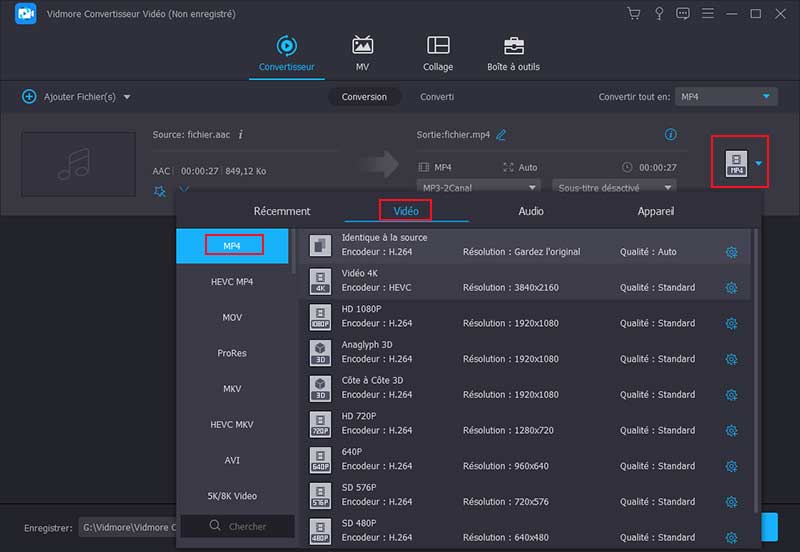This screenshot has height=552, width=800.
Task: Expand the Ajouter Fichier(s) dropdown arrow
Action: tap(127, 97)
